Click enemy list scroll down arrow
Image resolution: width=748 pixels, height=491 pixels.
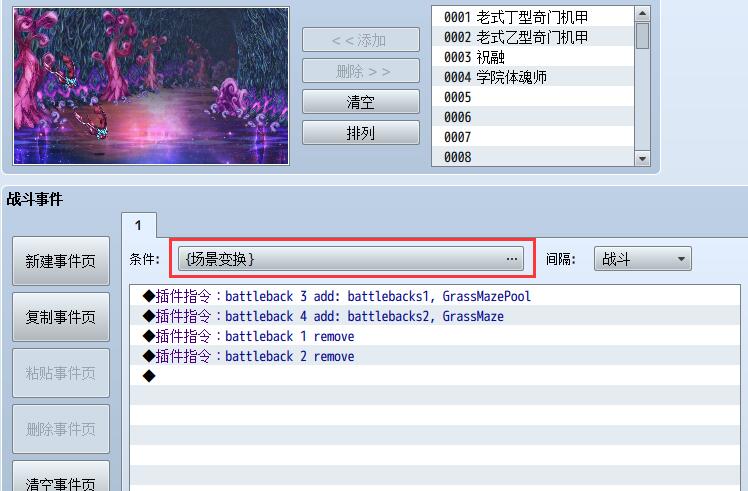[642, 159]
